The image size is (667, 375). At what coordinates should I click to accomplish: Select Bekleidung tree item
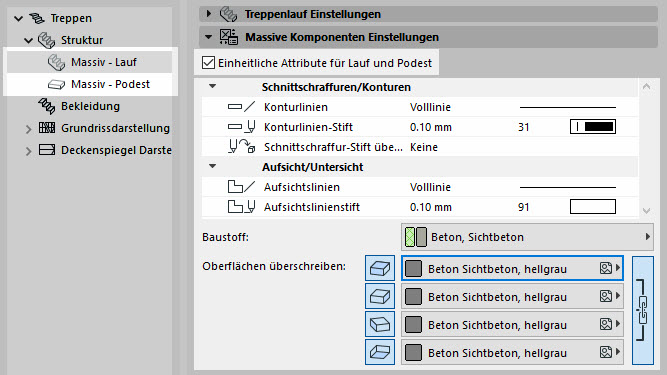pyautogui.click(x=90, y=106)
